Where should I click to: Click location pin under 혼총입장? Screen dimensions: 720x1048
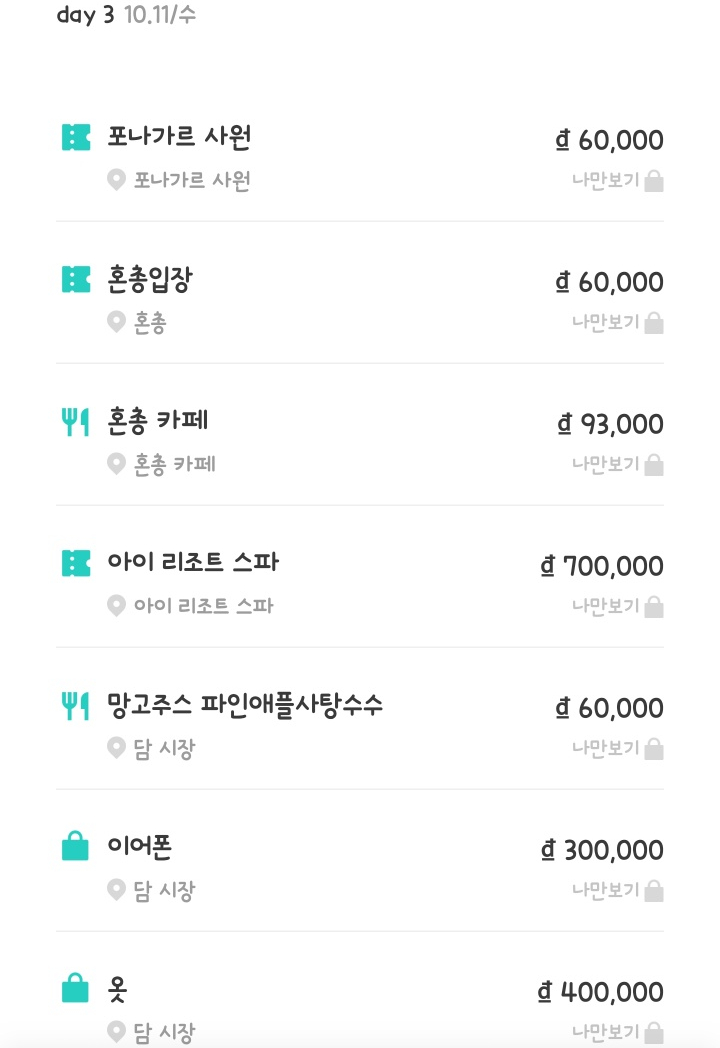(116, 322)
